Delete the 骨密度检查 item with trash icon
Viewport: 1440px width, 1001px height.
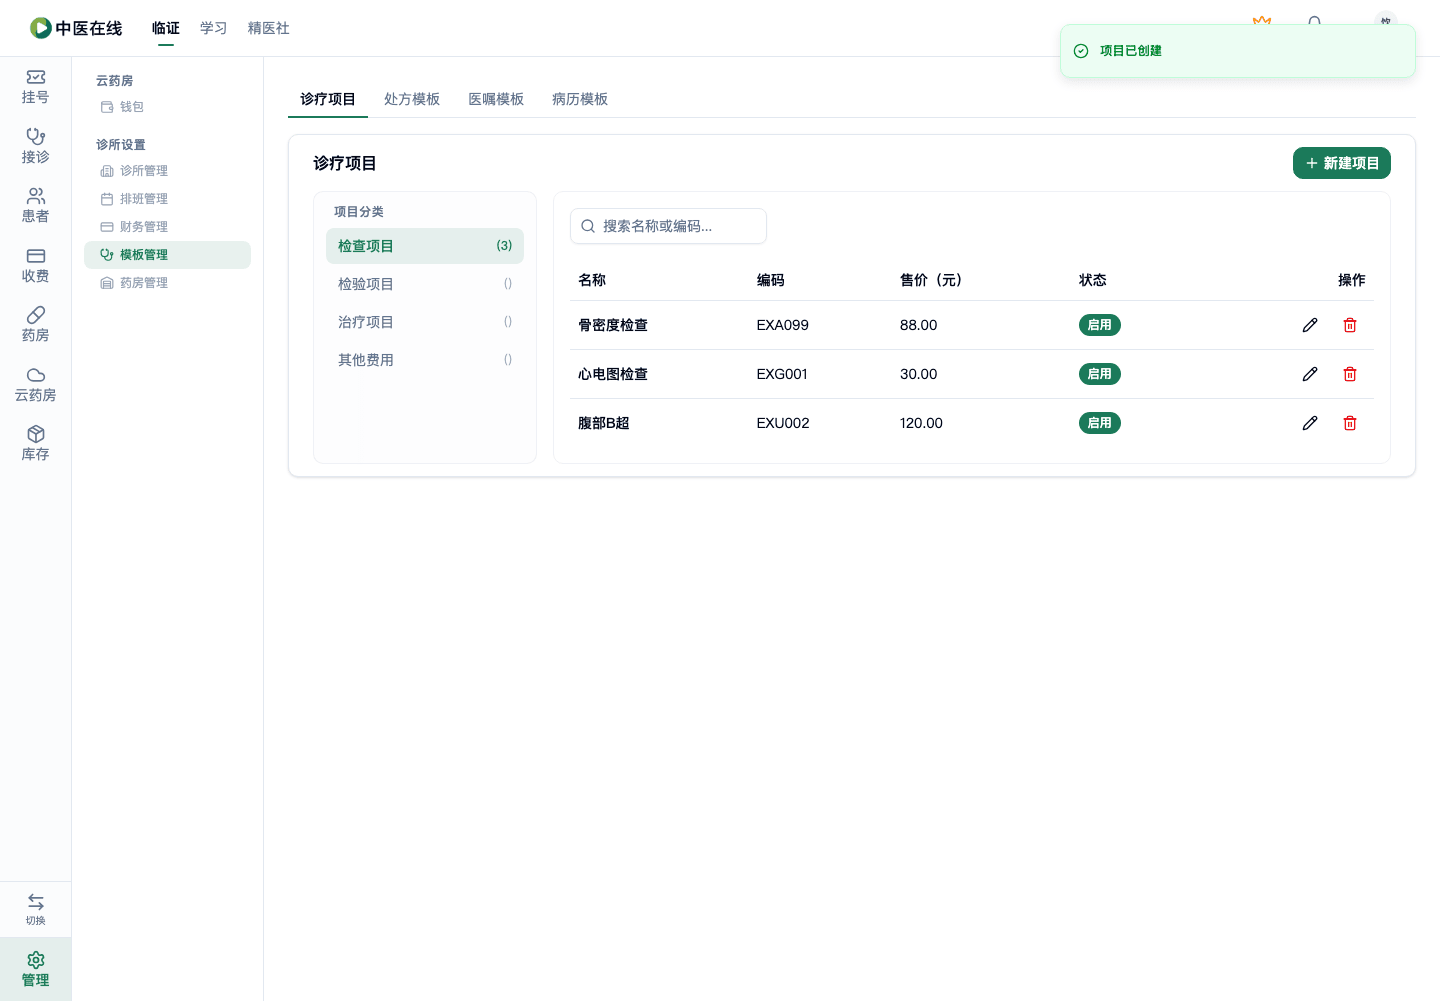[x=1350, y=325]
